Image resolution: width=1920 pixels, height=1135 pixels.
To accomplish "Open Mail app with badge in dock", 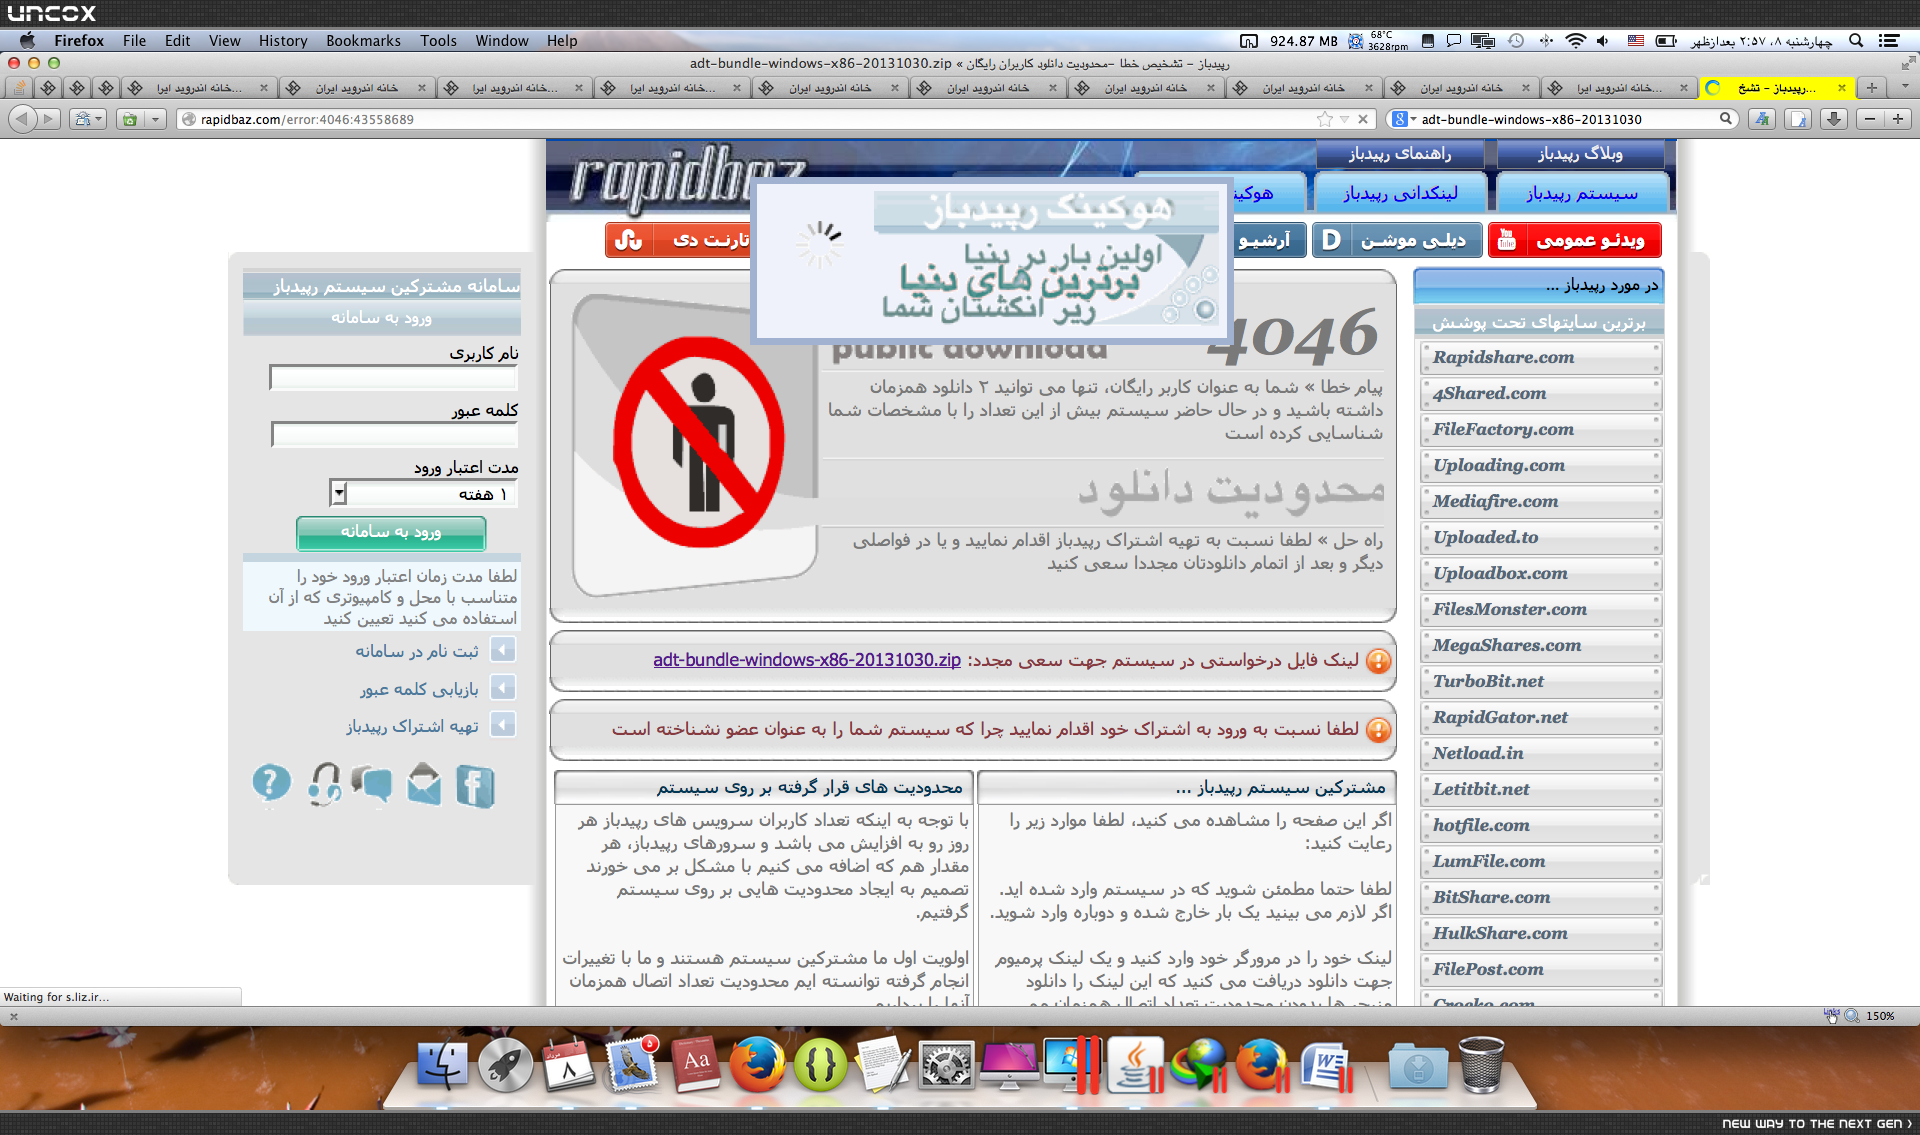I will coord(632,1065).
